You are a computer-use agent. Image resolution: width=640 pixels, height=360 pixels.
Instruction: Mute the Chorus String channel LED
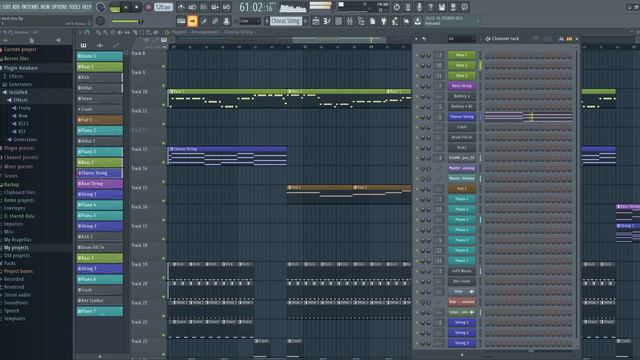coord(417,117)
